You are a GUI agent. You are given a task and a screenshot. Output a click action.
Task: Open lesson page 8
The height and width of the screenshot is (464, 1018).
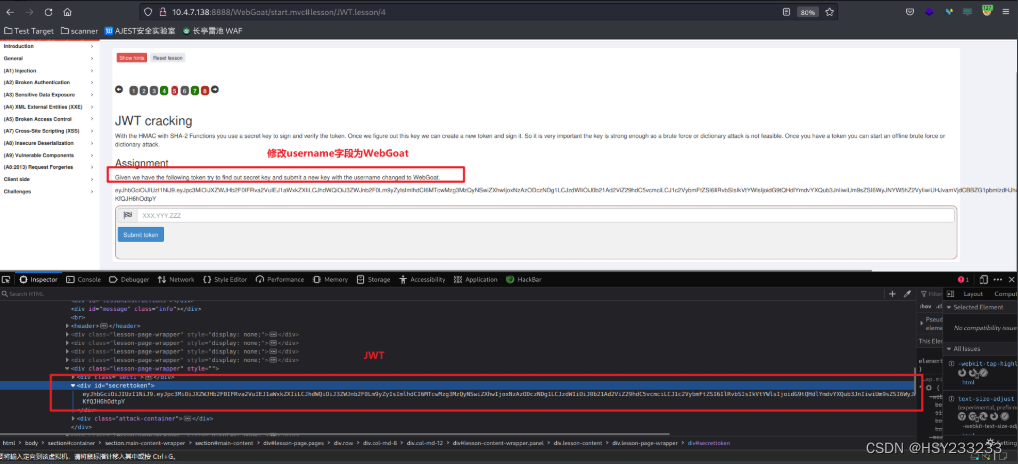(205, 90)
